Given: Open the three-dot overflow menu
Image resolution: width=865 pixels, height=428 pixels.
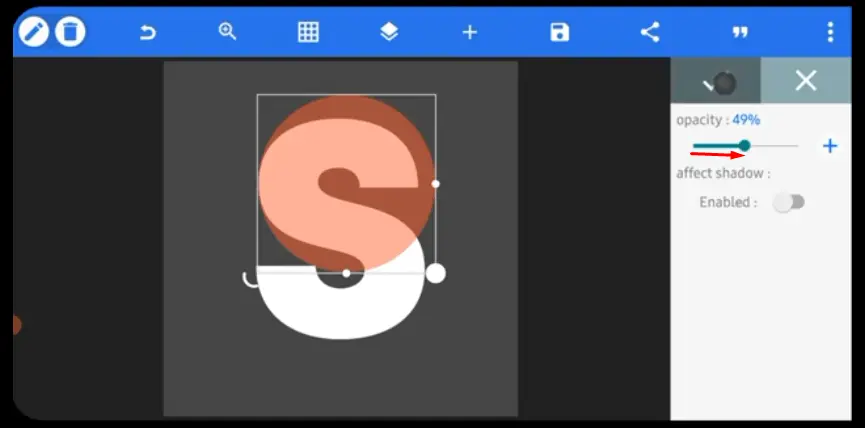Looking at the screenshot, I should tap(830, 32).
